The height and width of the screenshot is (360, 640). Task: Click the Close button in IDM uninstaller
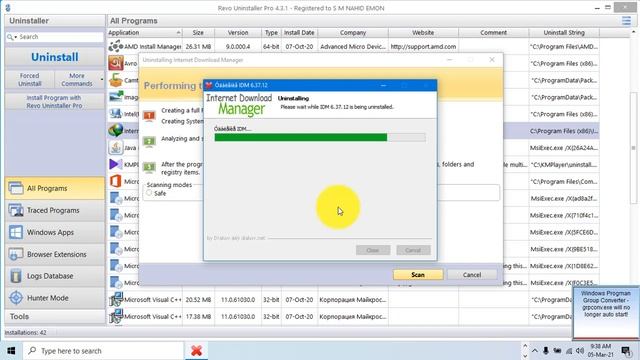coord(373,250)
